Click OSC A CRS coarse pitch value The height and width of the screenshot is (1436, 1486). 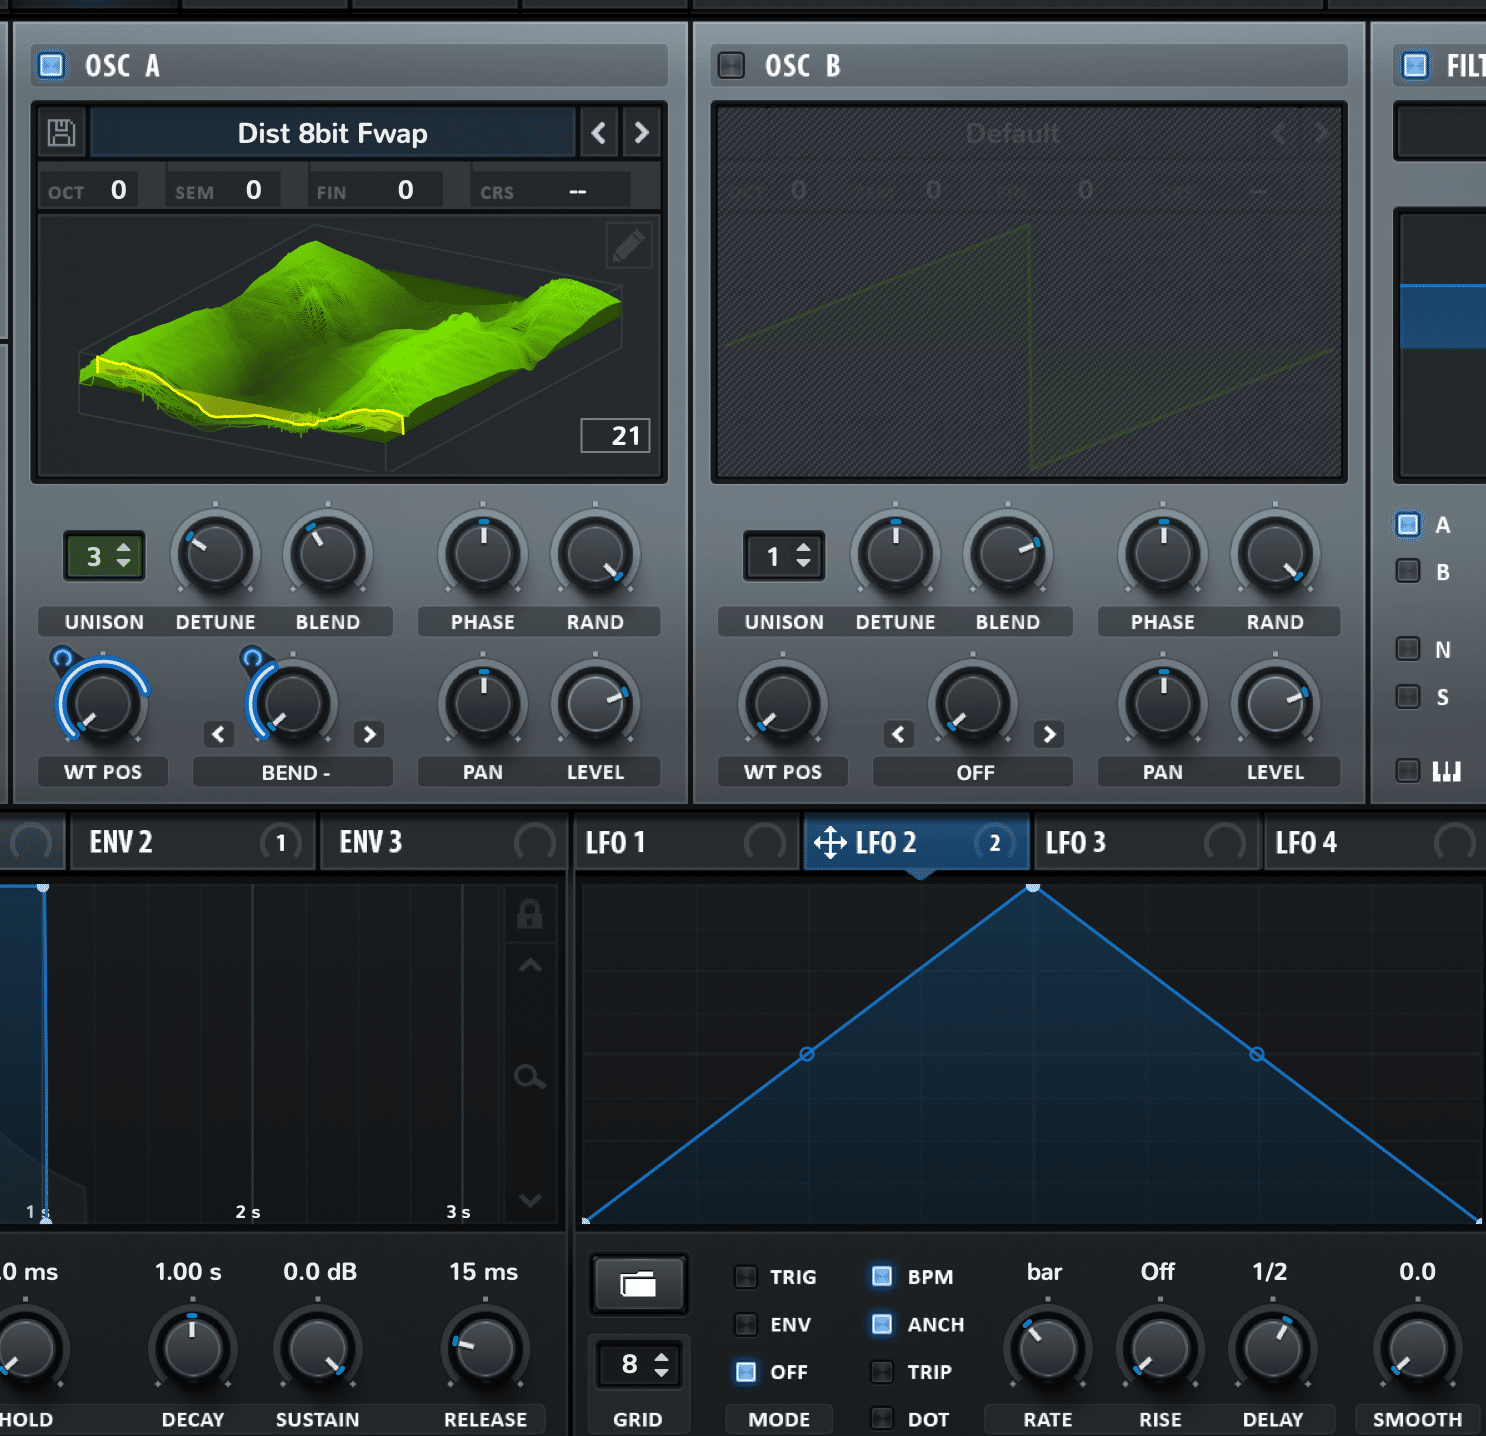click(x=577, y=190)
